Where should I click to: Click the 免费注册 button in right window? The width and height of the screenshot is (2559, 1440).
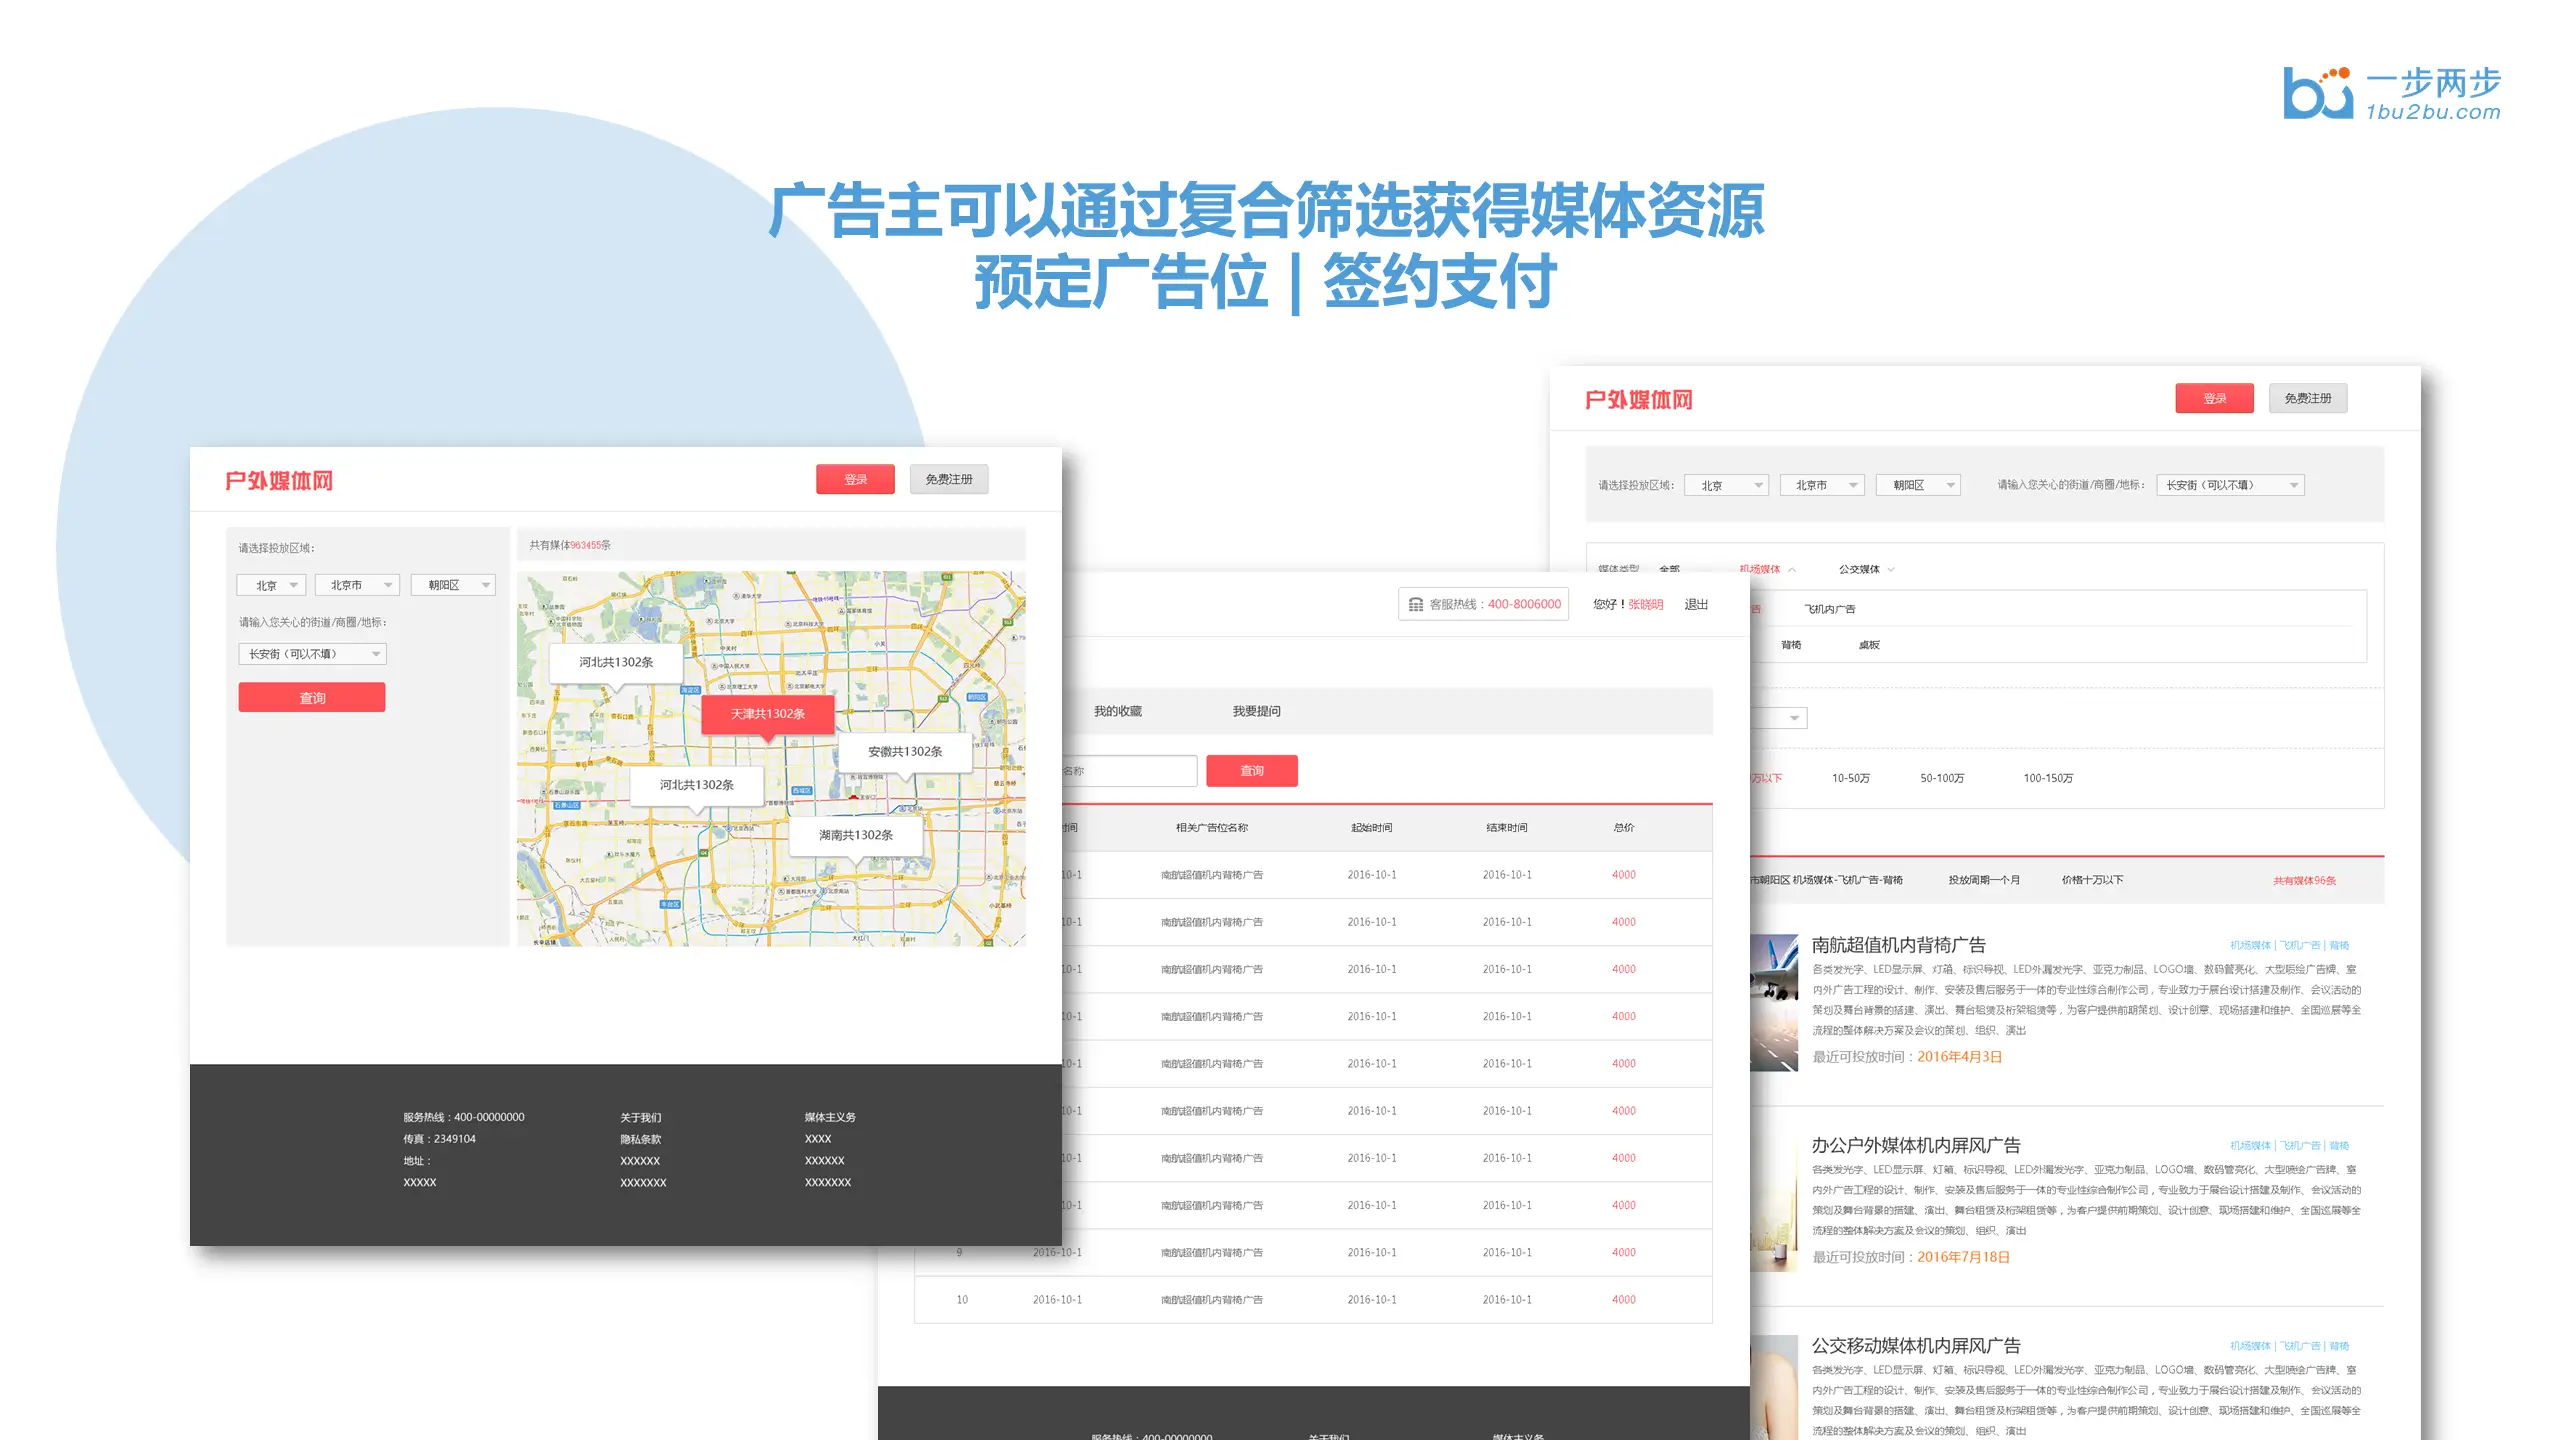[x=2307, y=398]
